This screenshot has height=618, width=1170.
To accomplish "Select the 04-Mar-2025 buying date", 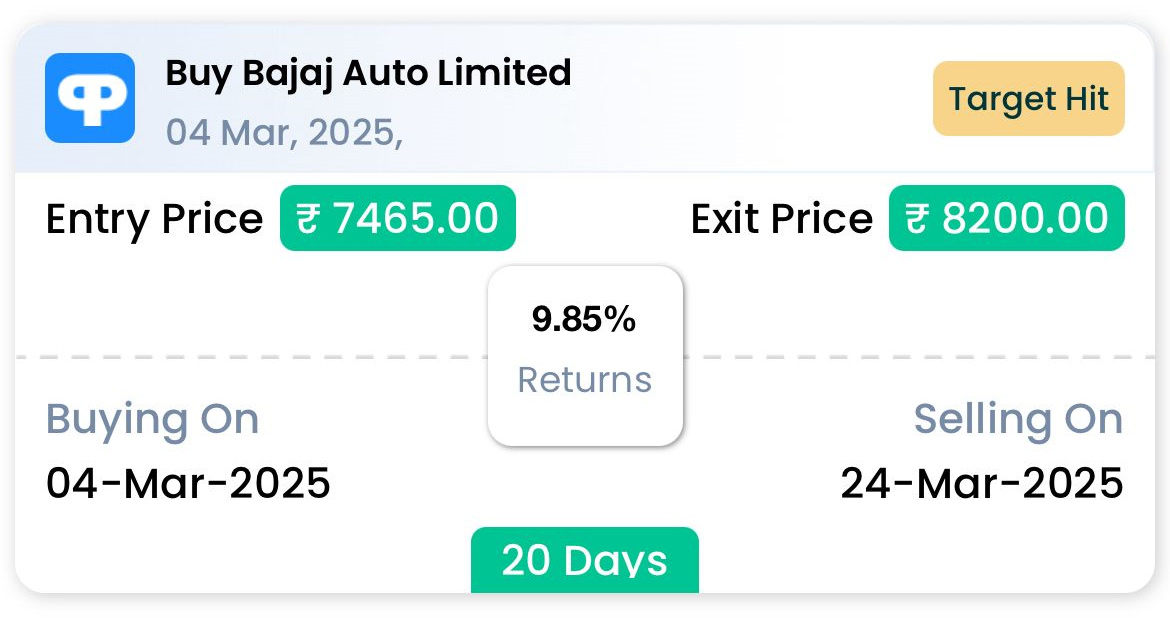I will [188, 483].
